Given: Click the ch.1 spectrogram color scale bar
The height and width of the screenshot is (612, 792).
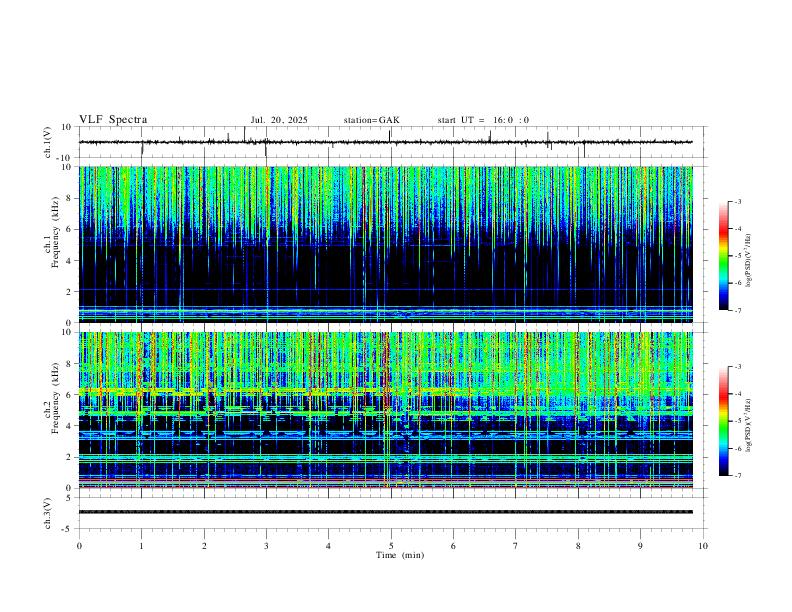Looking at the screenshot, I should 723,256.
